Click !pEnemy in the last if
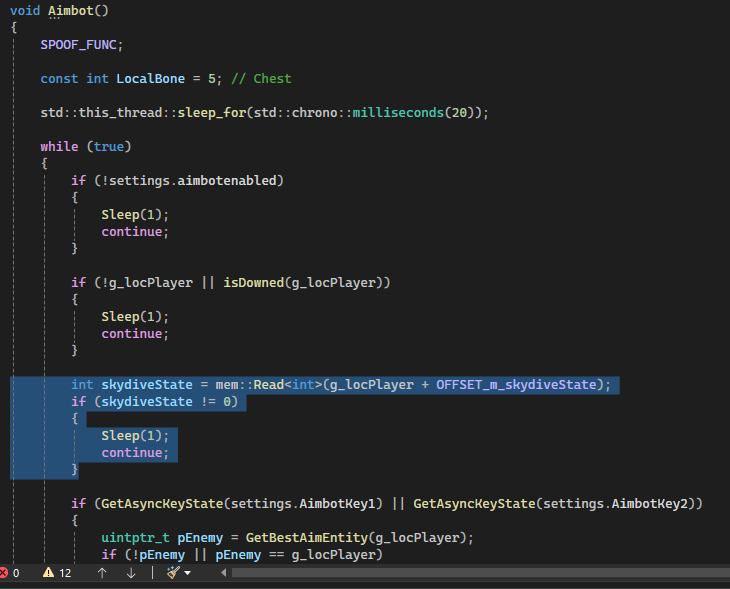 click(158, 555)
